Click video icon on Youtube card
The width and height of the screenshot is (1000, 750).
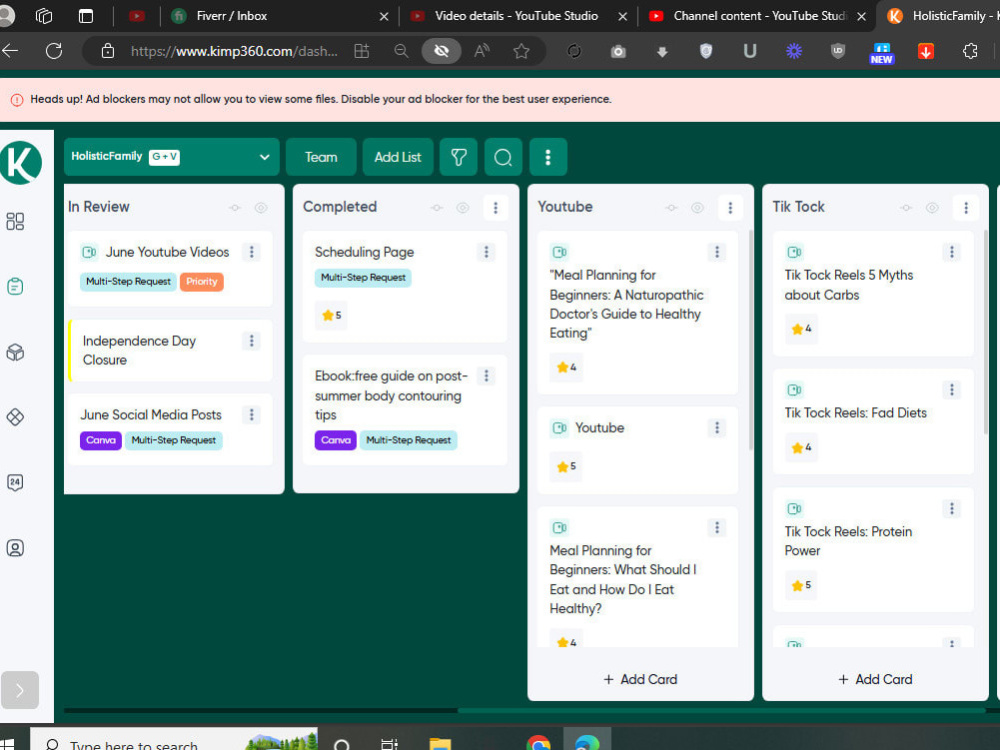[x=559, y=428]
